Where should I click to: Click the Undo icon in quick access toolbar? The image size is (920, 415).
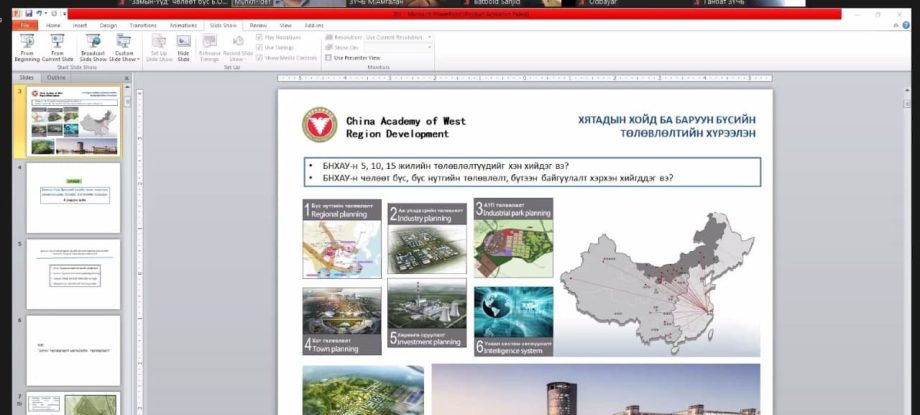click(x=36, y=14)
